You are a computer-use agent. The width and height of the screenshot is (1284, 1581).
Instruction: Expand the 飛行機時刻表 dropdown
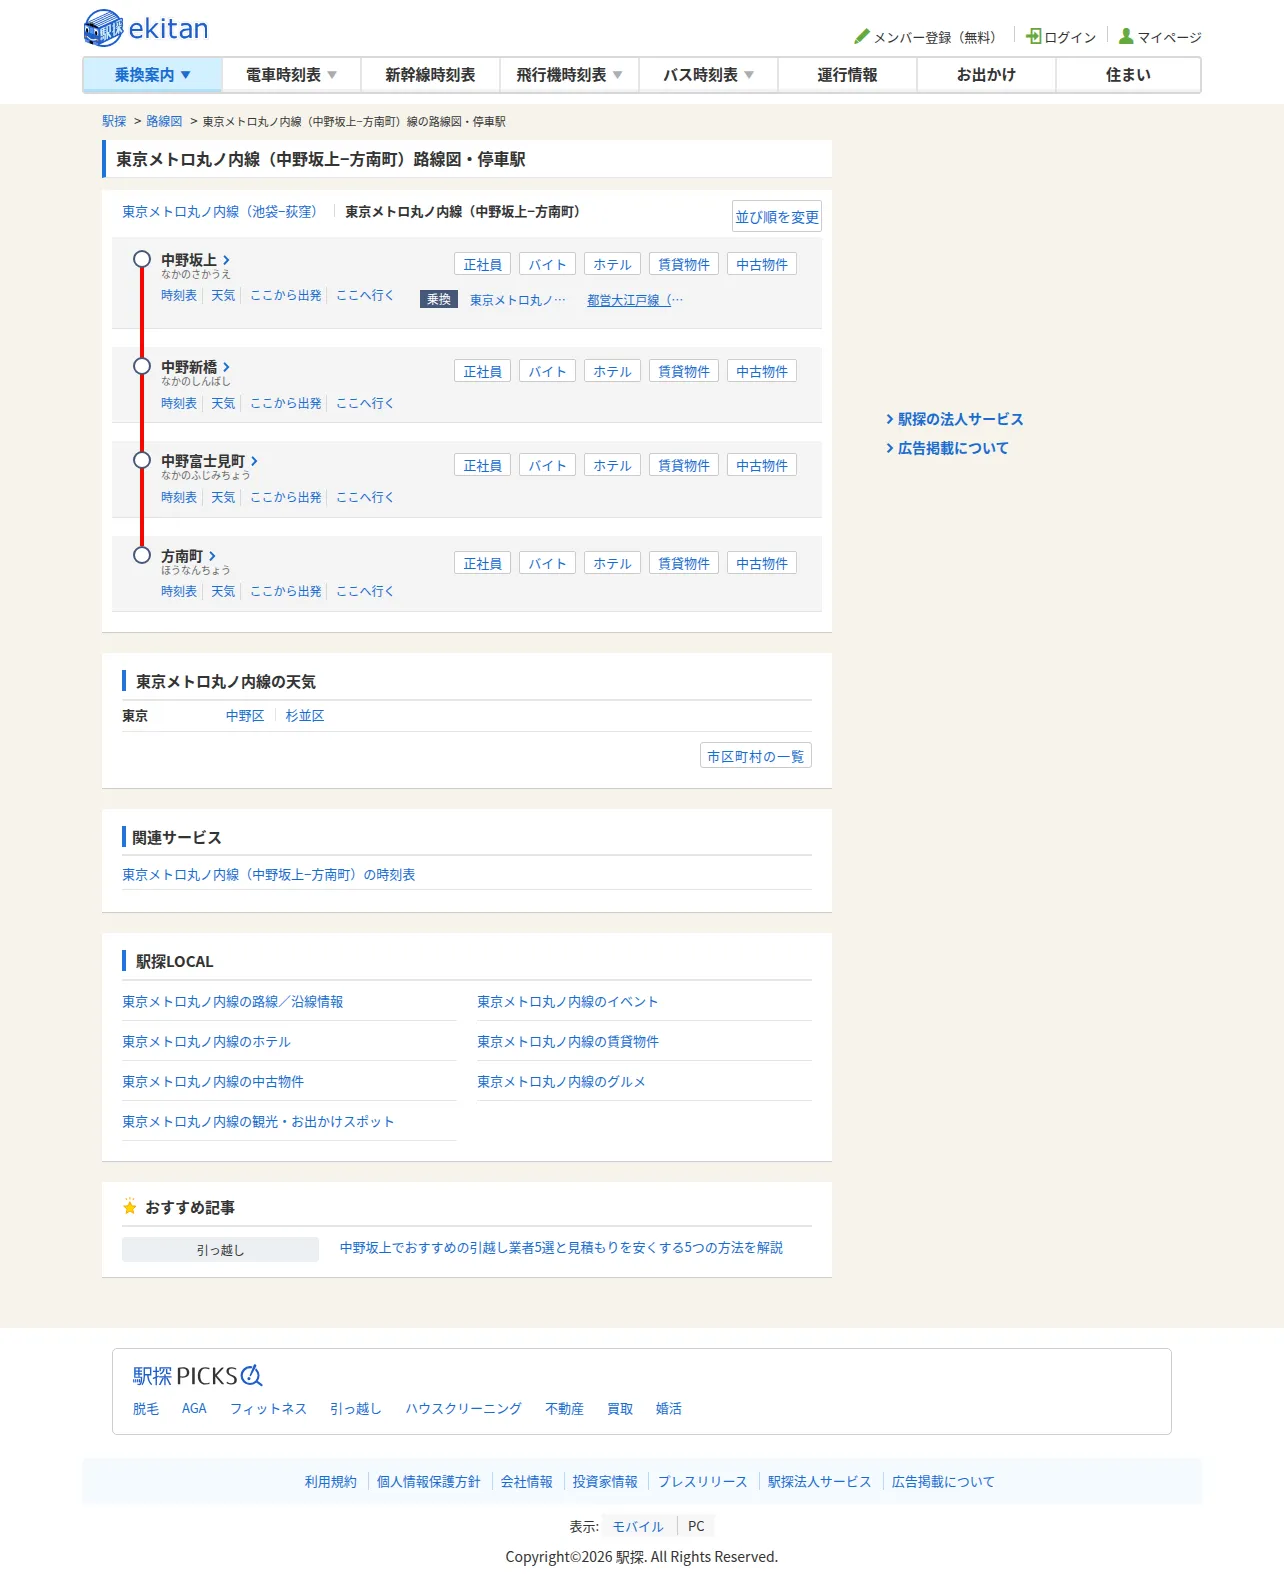click(569, 75)
